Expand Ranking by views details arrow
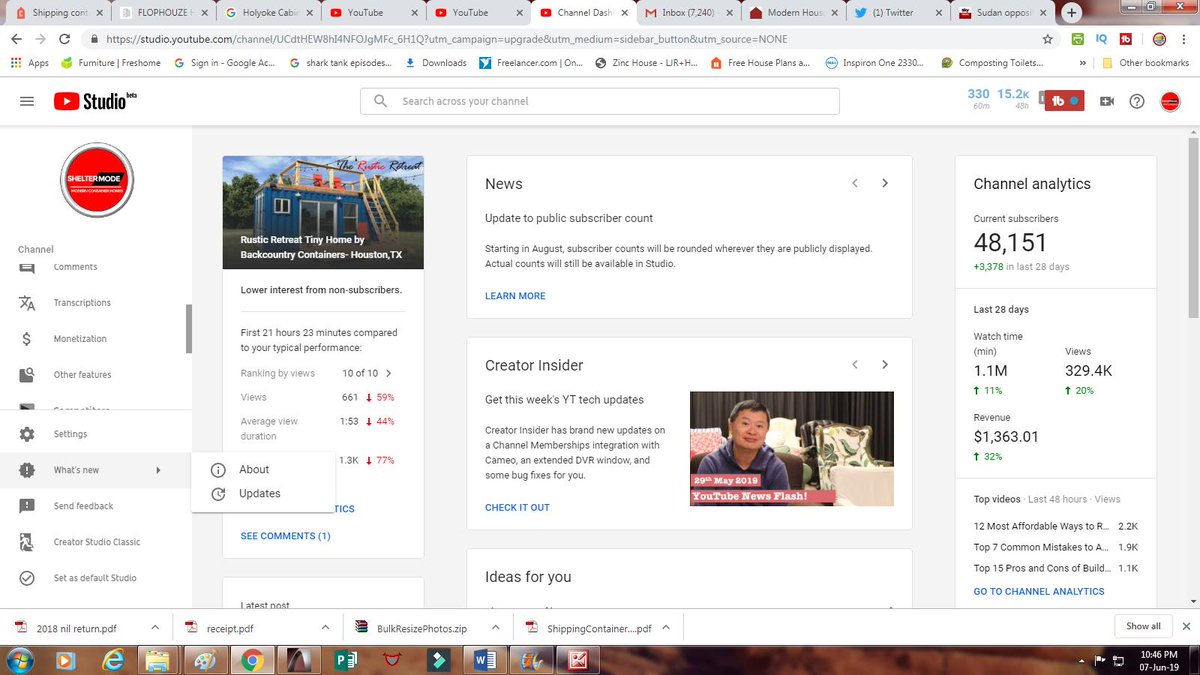The image size is (1200, 675). 388,373
